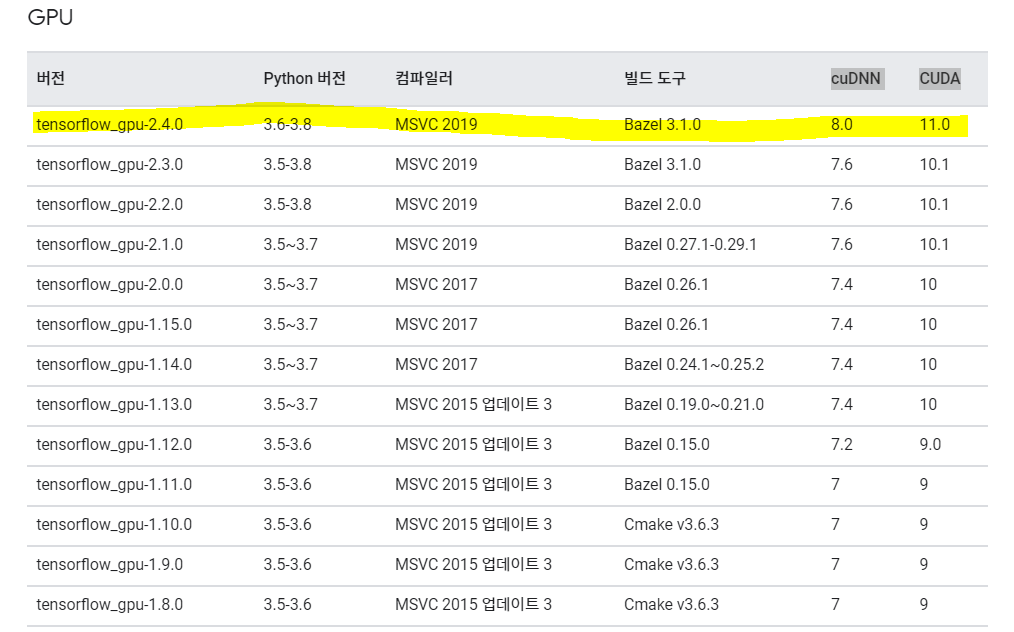Click Bazel 0.24.1~0.25.2 build tool cell
Viewport: 1014px width, 632px height.
pos(694,365)
